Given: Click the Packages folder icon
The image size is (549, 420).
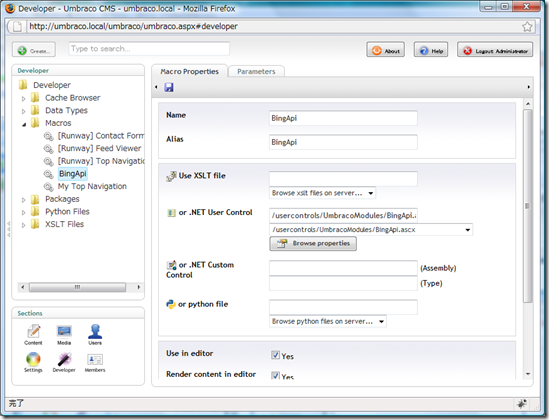Looking at the screenshot, I should (35, 199).
